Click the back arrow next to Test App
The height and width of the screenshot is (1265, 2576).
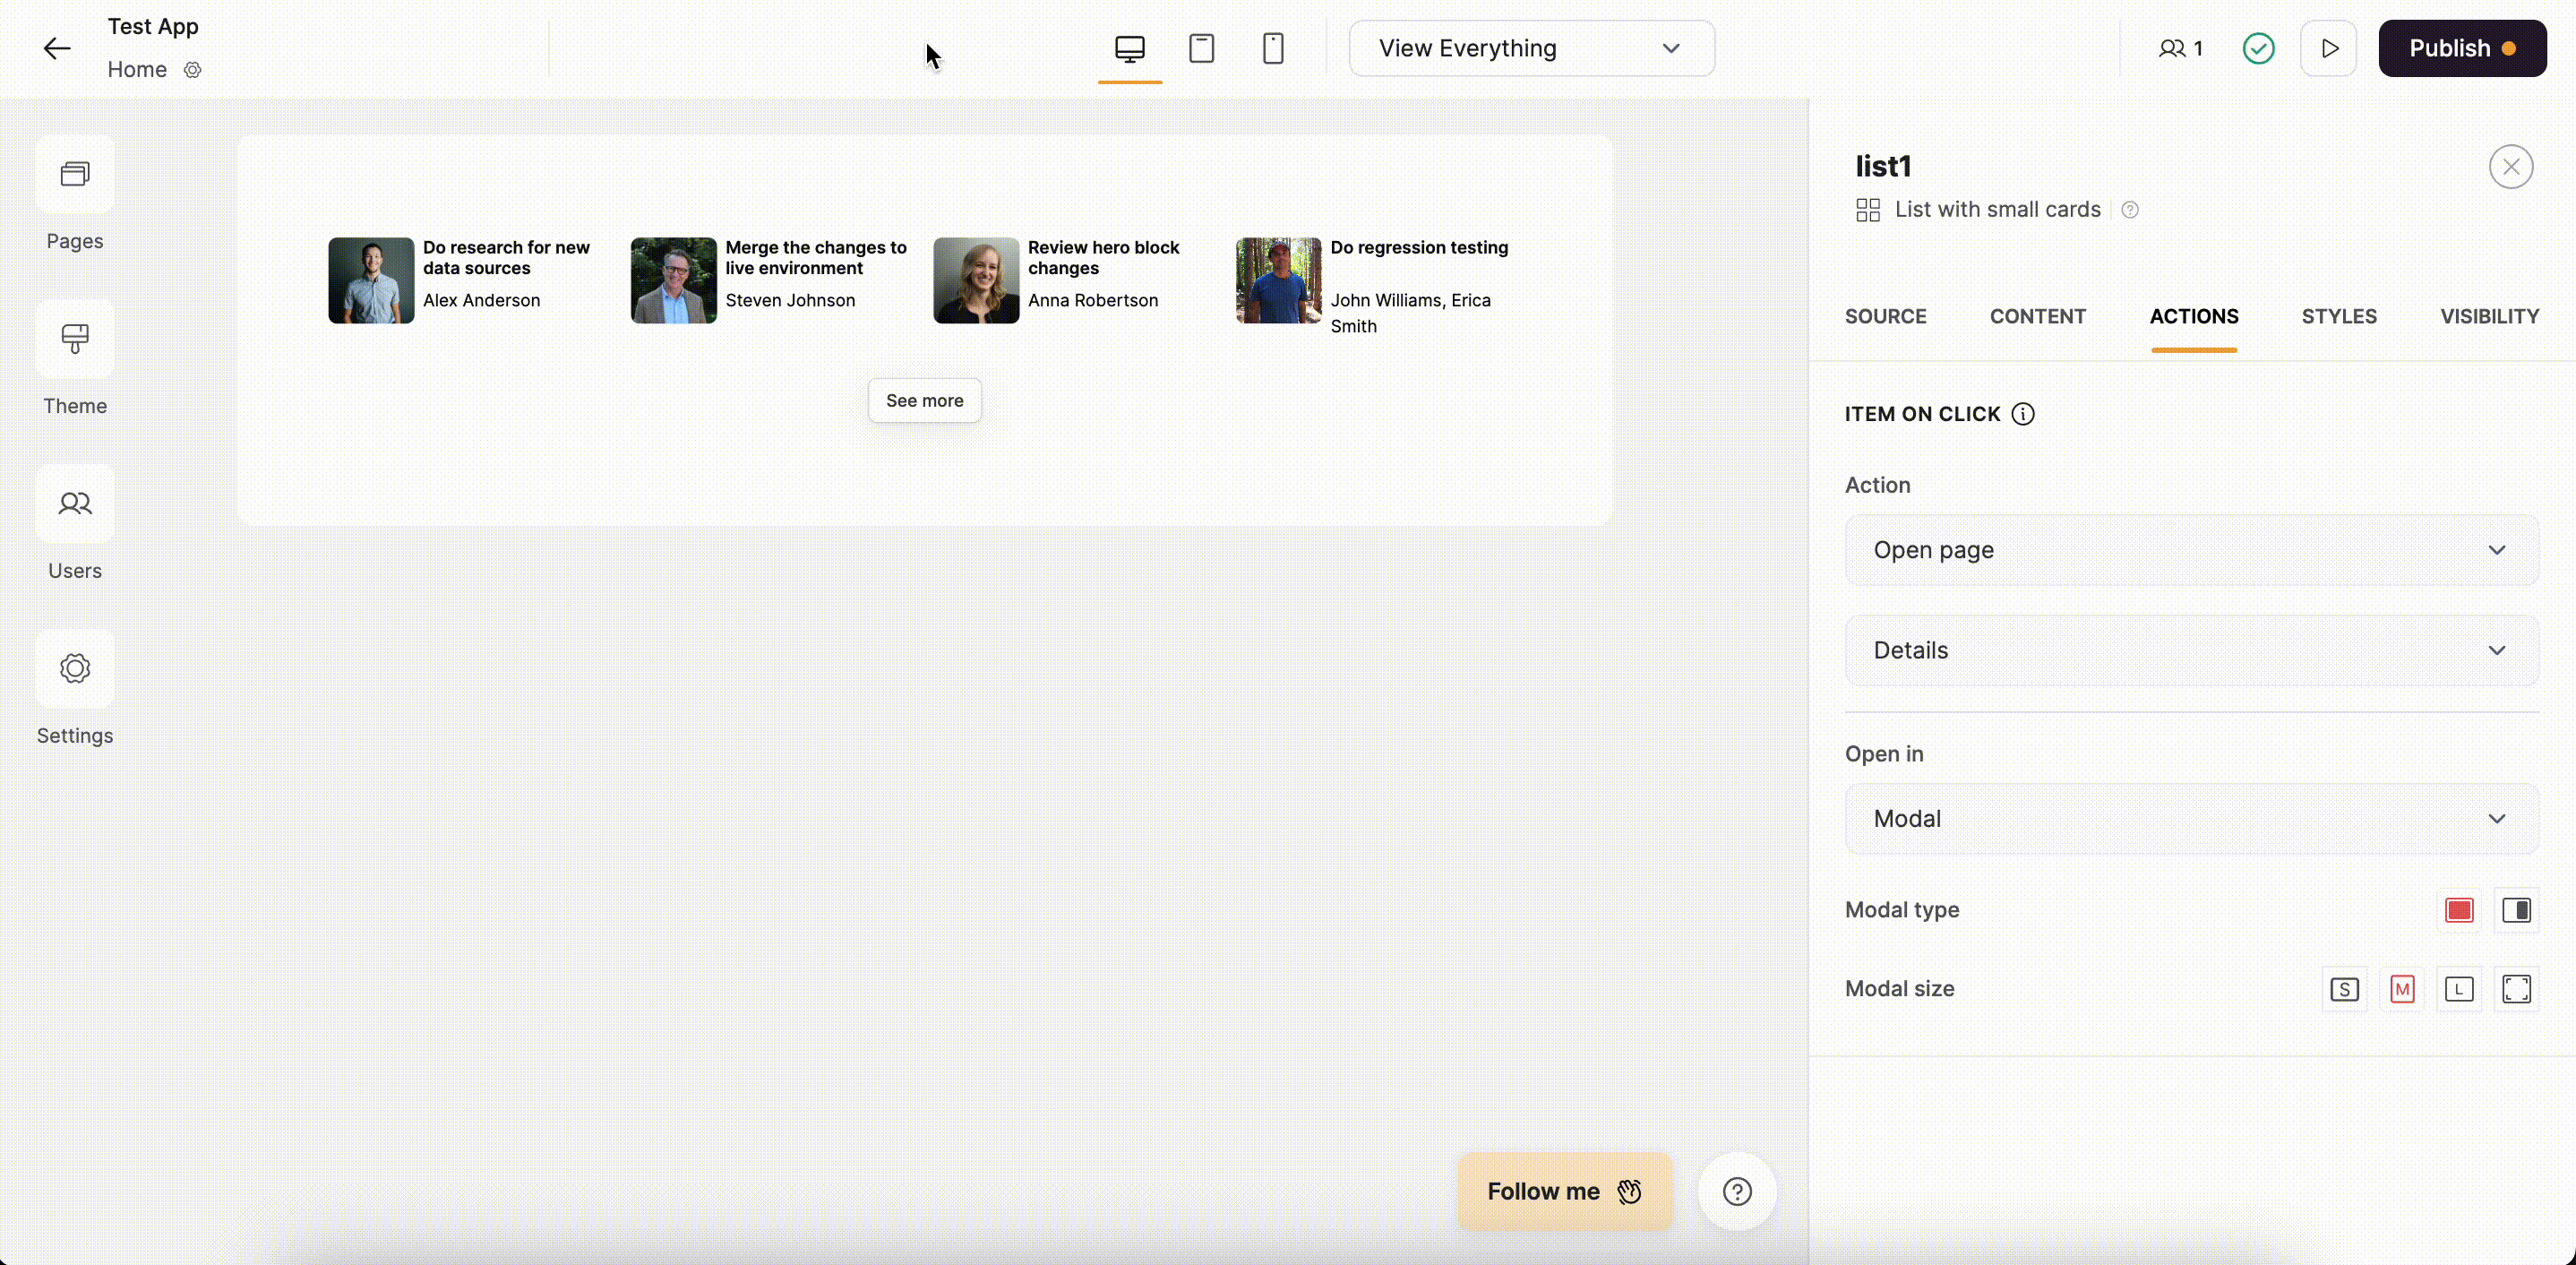pyautogui.click(x=56, y=48)
